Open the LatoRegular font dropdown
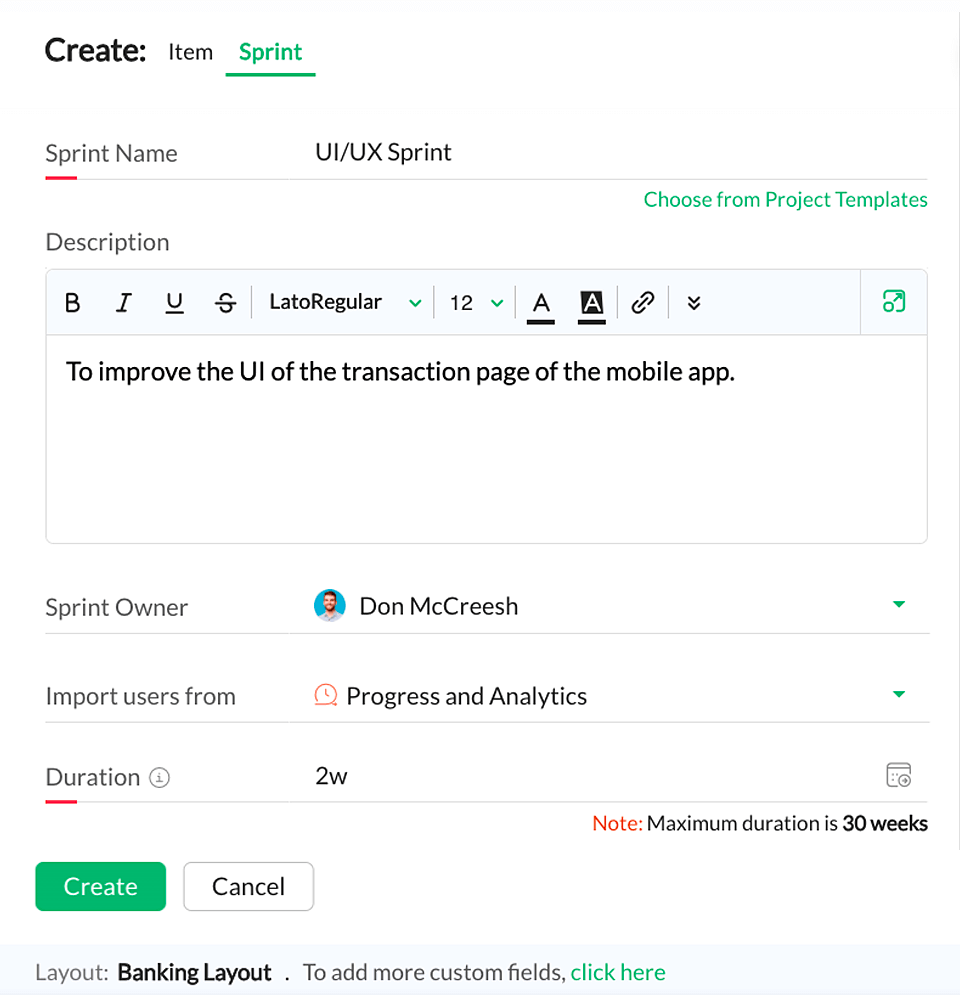The width and height of the screenshot is (960, 1001). (x=344, y=302)
